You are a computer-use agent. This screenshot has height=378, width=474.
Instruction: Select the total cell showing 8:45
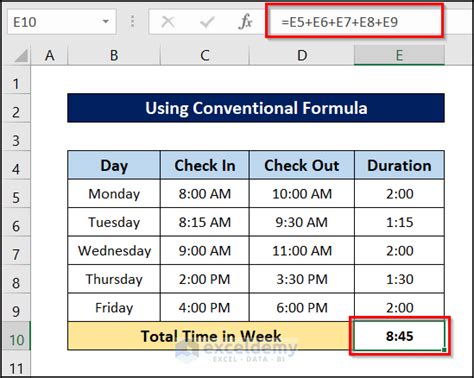[399, 336]
